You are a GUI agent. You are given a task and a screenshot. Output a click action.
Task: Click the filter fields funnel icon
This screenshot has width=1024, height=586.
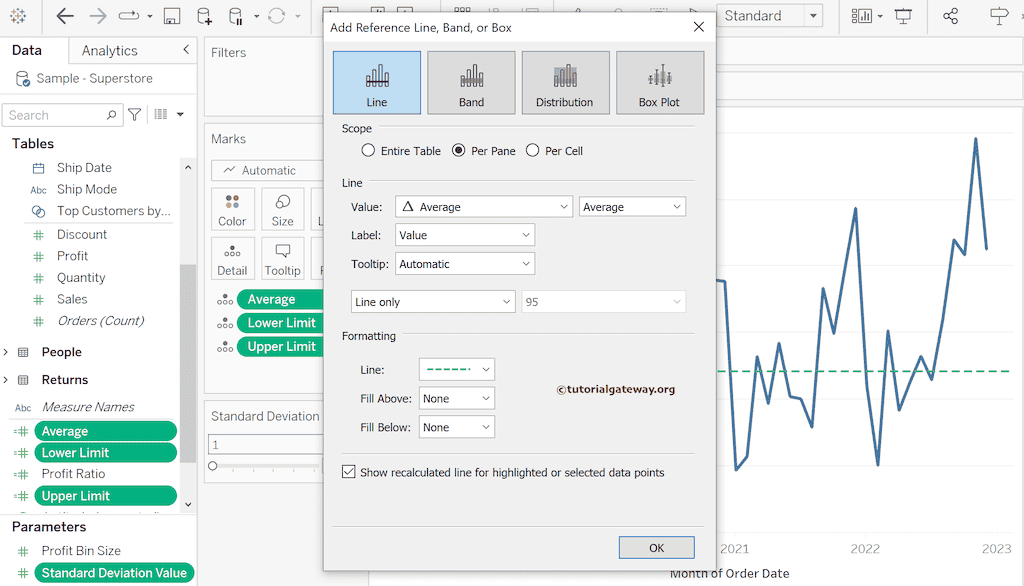click(x=135, y=115)
